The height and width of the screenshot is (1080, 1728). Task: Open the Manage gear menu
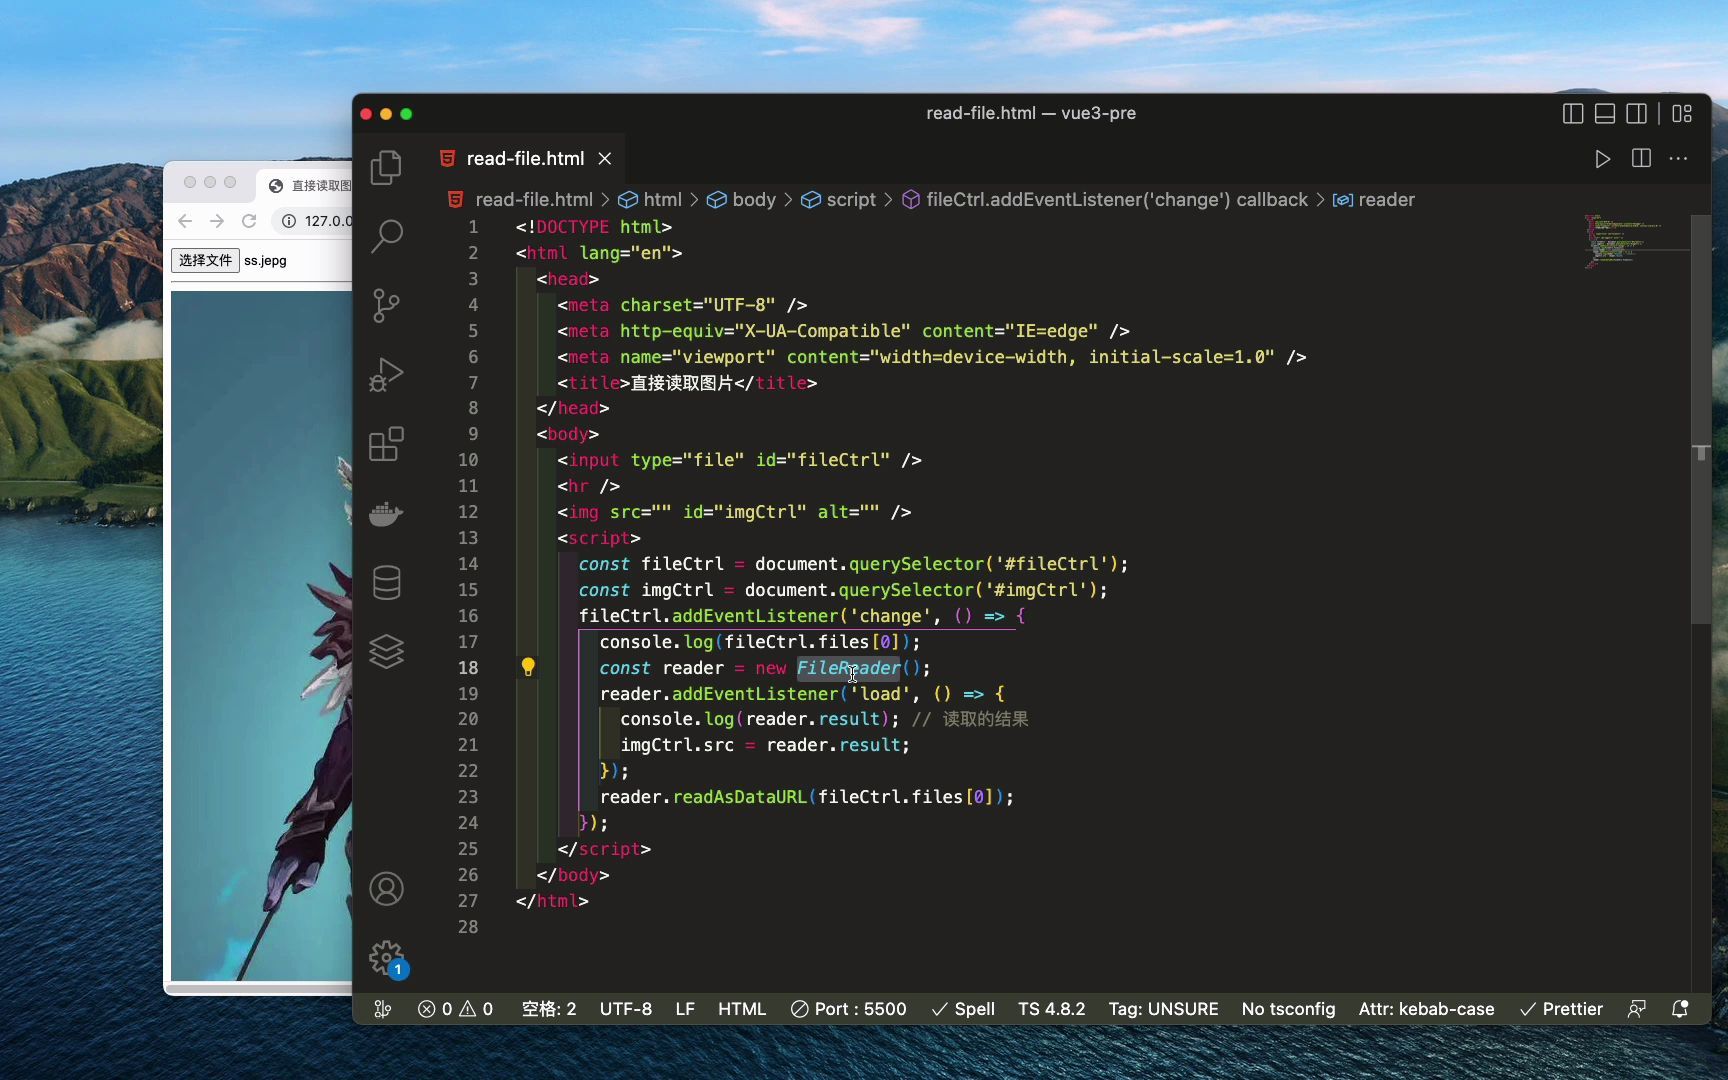[386, 958]
